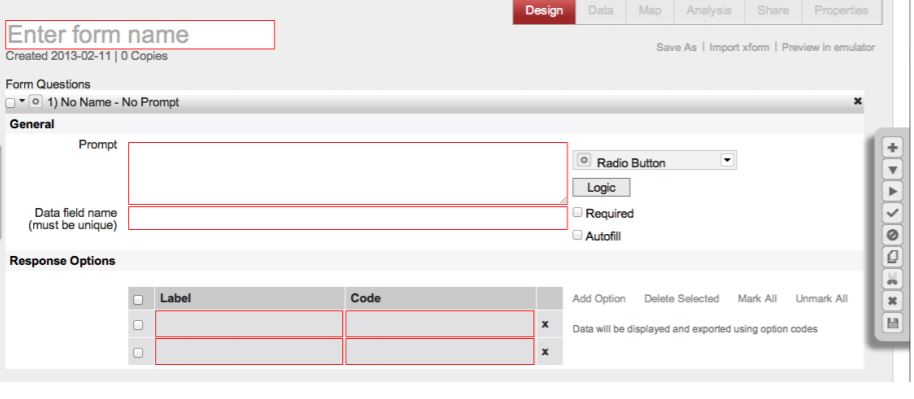Click the first row Label field
914x399 pixels.
pyautogui.click(x=249, y=324)
